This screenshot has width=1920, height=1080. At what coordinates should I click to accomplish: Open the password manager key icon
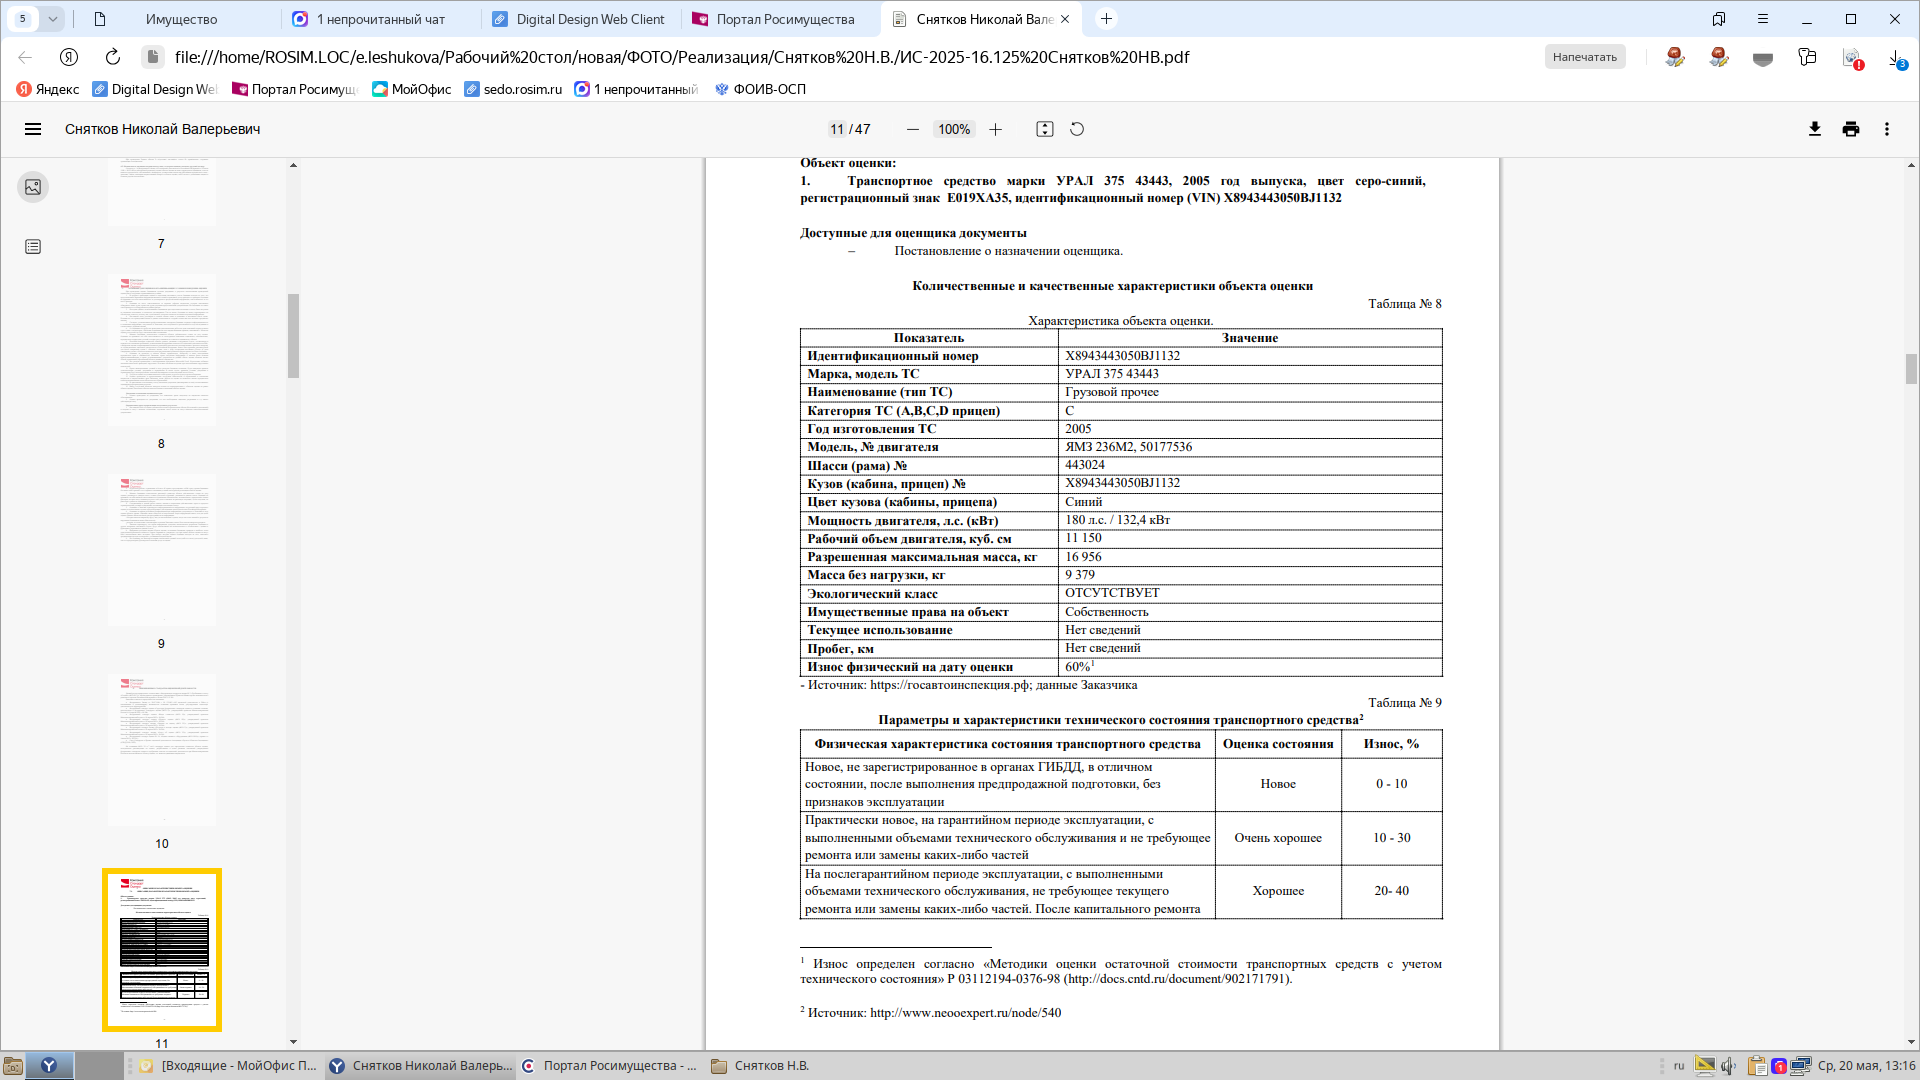click(1807, 57)
